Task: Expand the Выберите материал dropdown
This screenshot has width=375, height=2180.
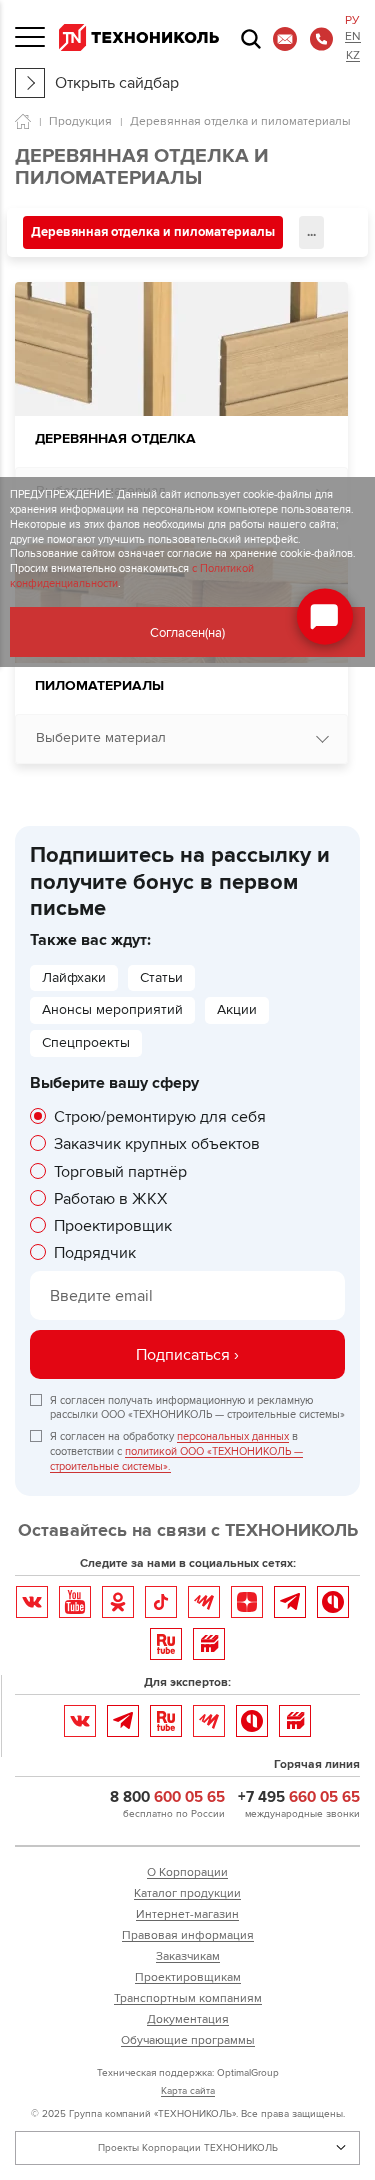Action: tap(181, 738)
